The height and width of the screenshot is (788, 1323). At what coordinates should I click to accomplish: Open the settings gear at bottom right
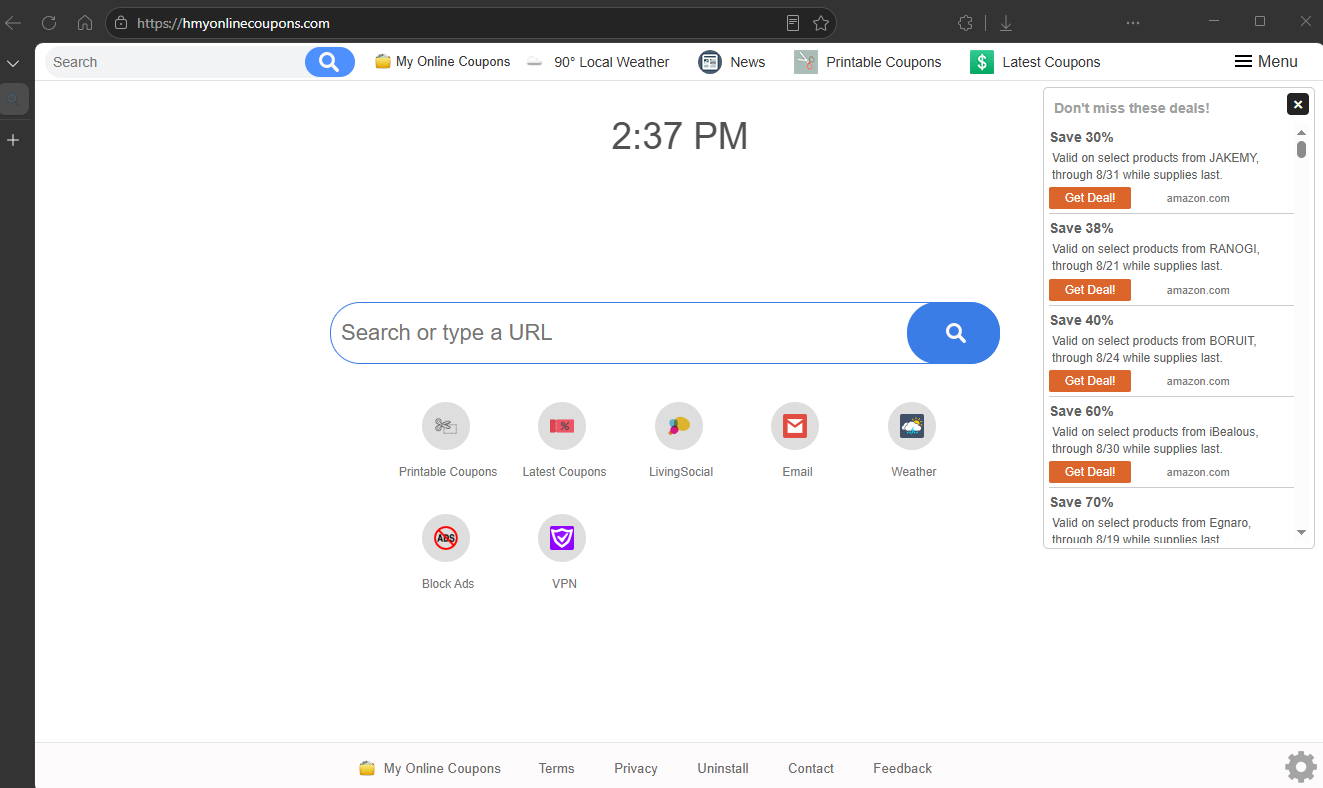1301,767
